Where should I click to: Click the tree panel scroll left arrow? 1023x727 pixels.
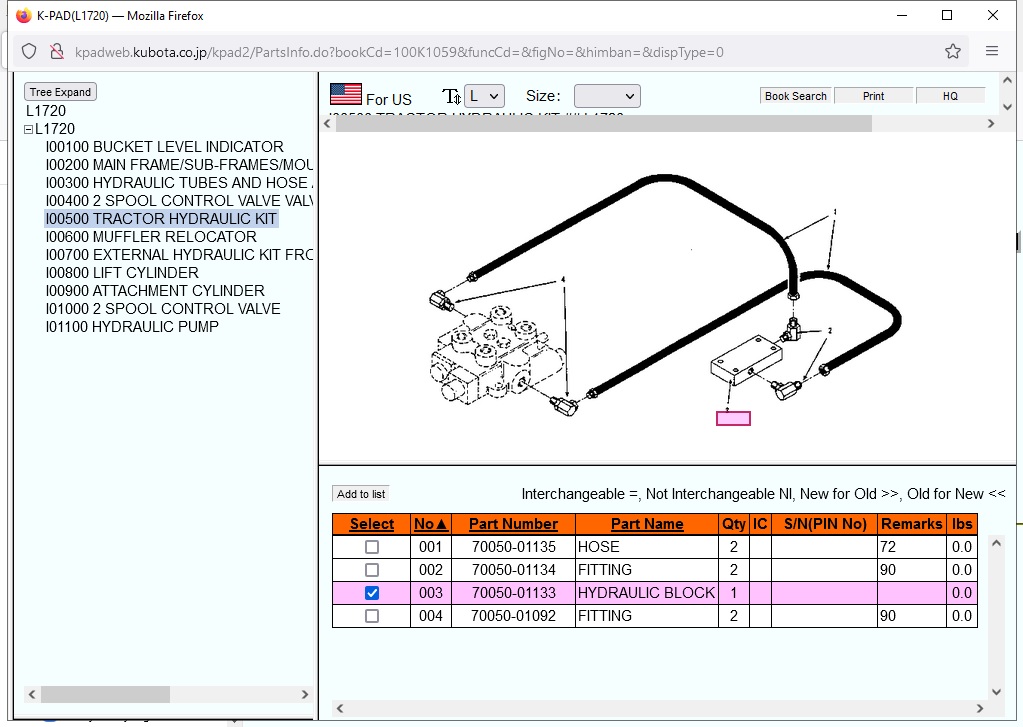pos(32,694)
